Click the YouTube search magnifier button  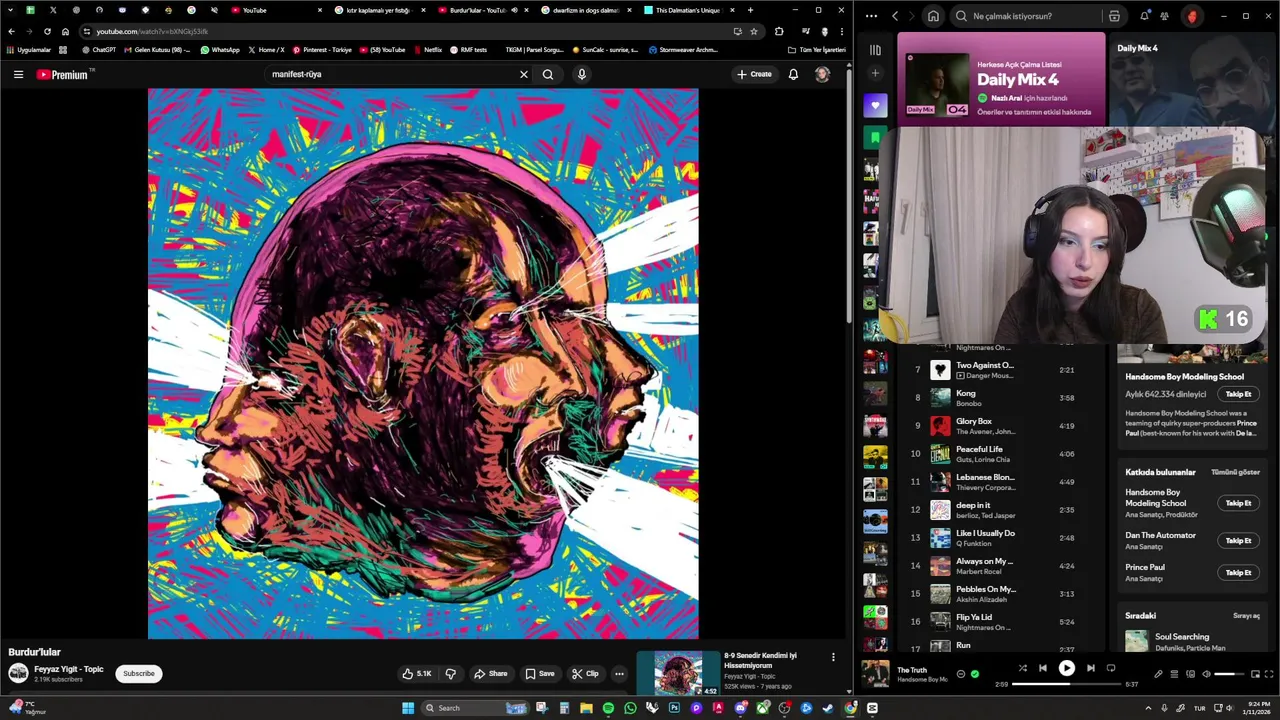548,74
